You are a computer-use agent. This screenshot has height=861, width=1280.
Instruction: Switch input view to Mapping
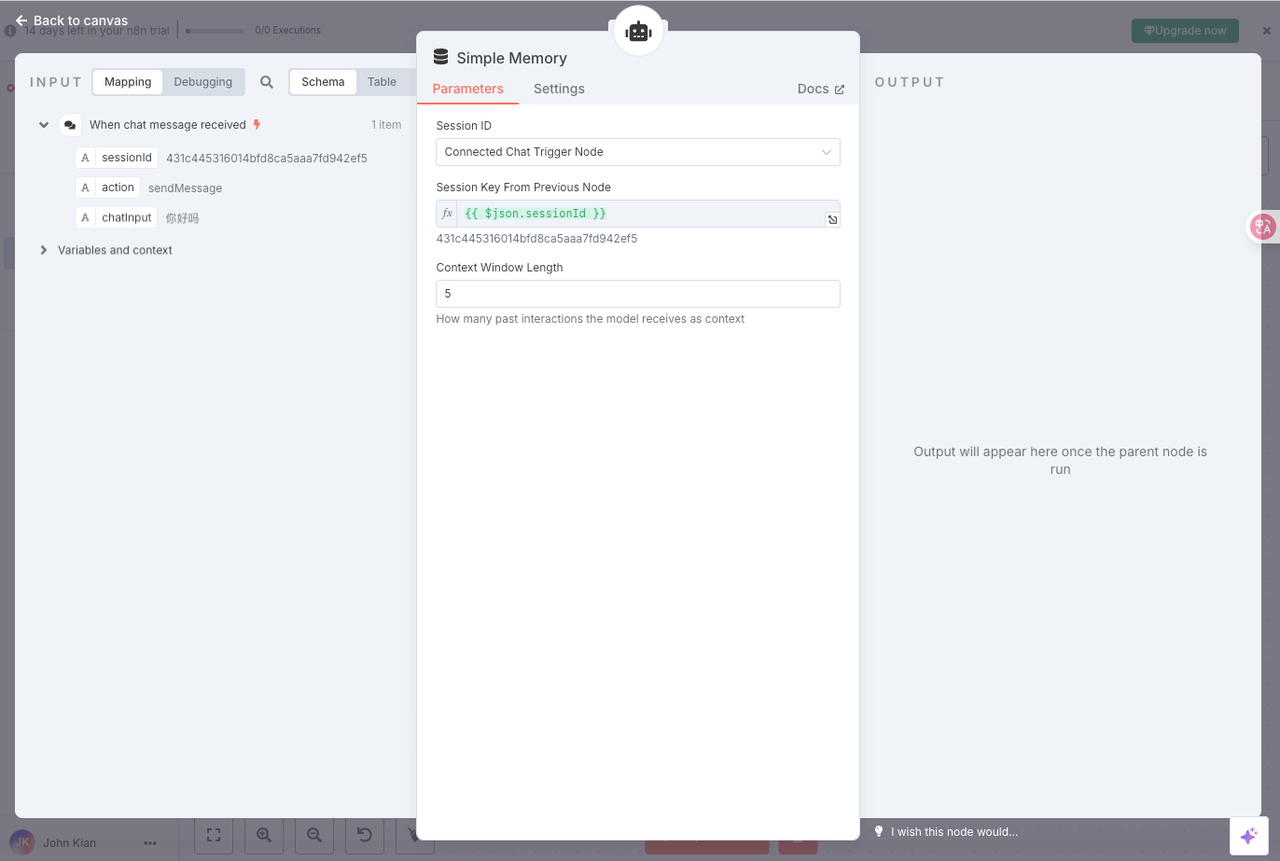tap(128, 82)
